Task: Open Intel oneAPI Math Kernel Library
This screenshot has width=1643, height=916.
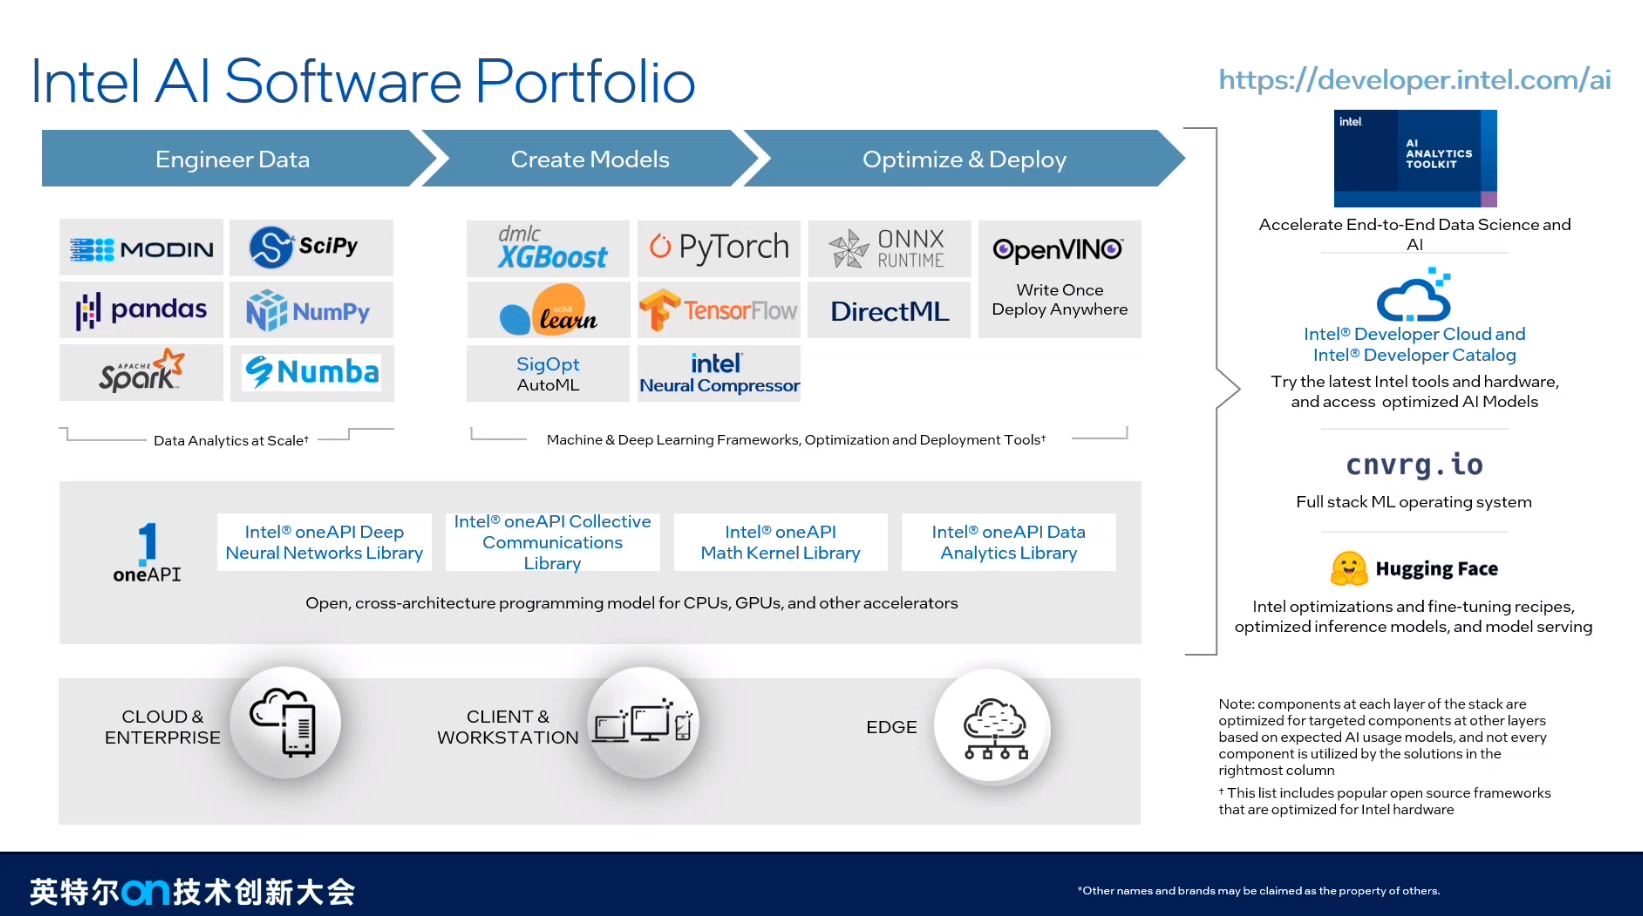Action: [x=780, y=542]
